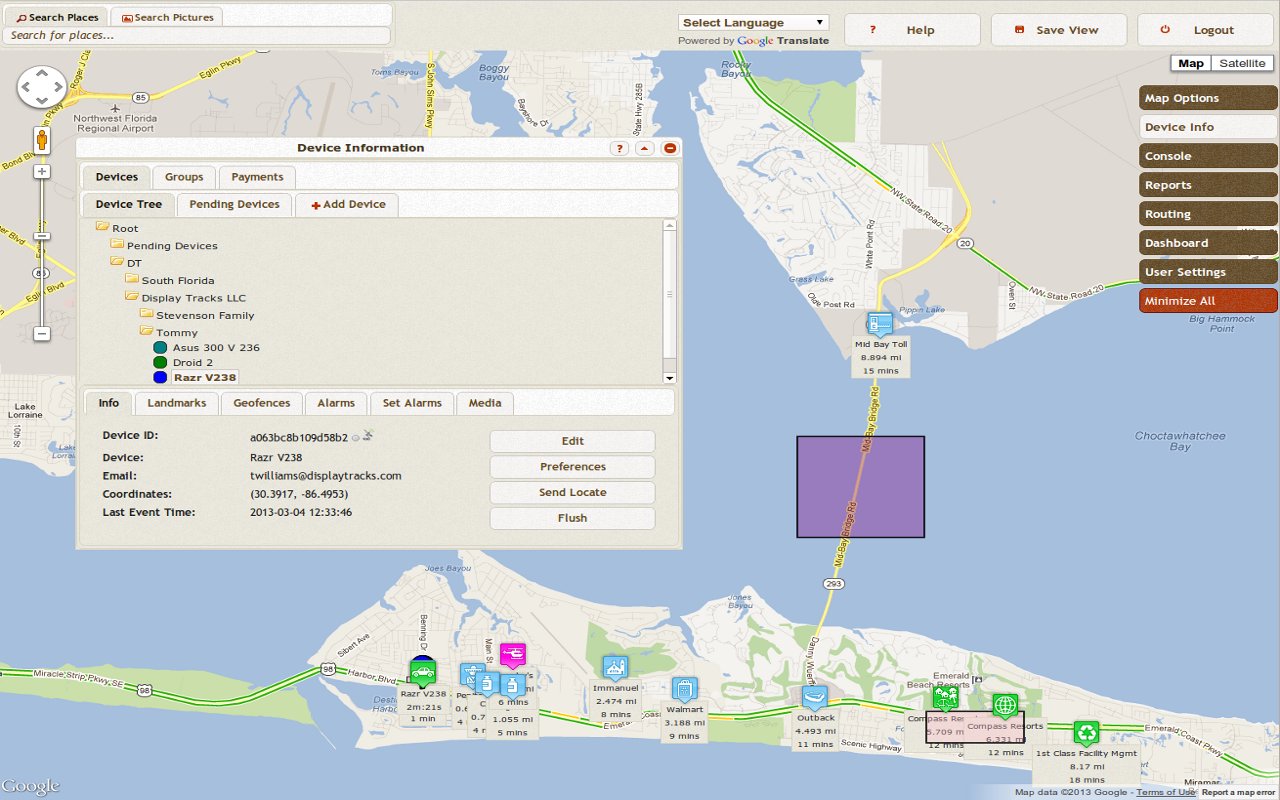This screenshot has height=800, width=1280.
Task: Click the satellite icon beside the Device ID
Action: (368, 435)
